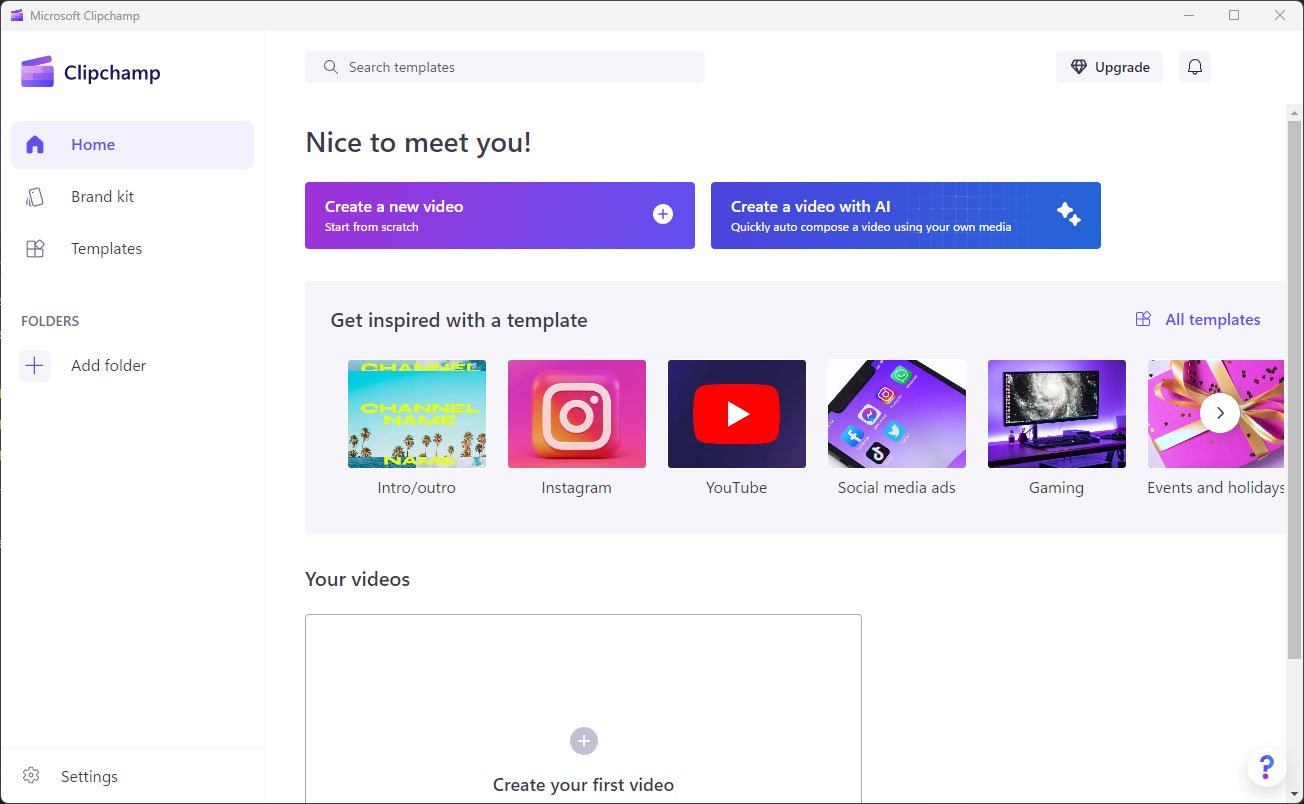Image resolution: width=1304 pixels, height=804 pixels.
Task: Click the plus icon in Your videos card
Action: tap(583, 741)
